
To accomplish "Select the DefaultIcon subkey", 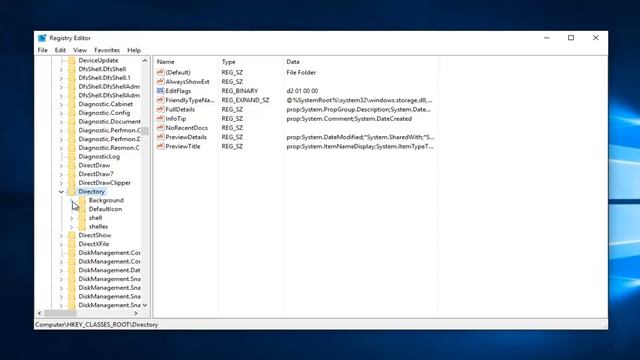I will pos(105,209).
